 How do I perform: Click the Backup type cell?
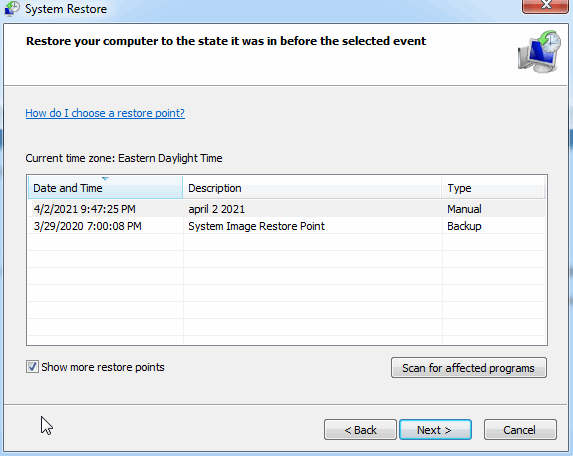[464, 226]
